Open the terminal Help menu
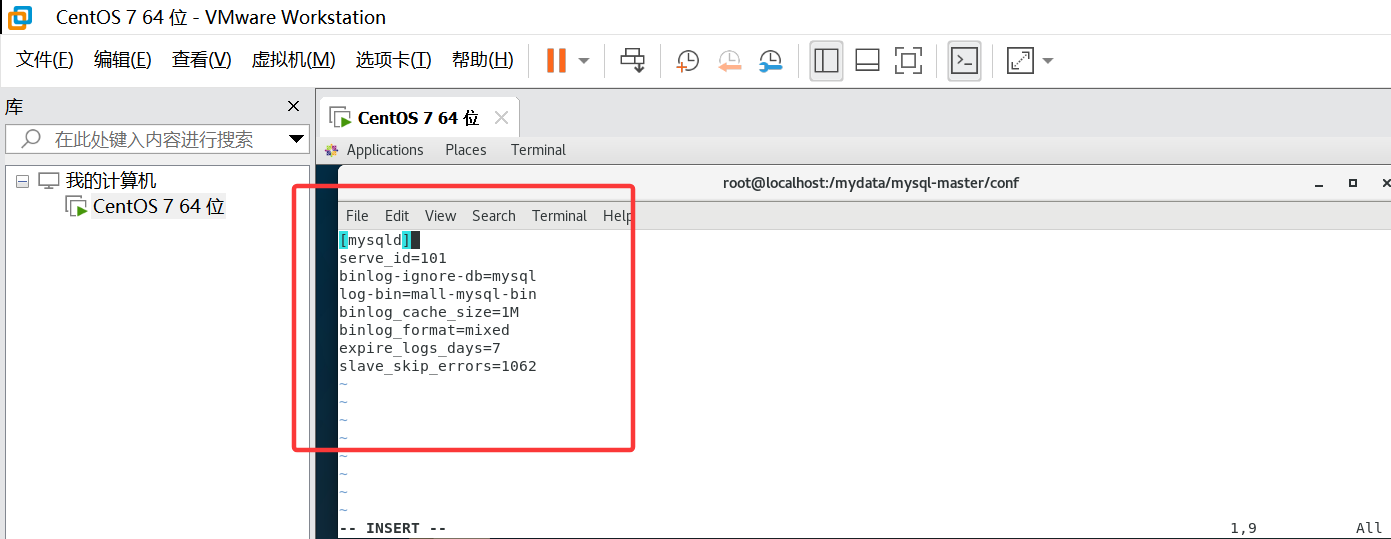This screenshot has height=539, width=1391. [x=617, y=216]
